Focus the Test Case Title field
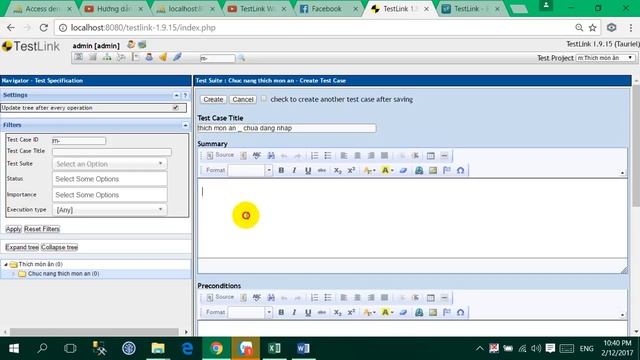The image size is (640, 360). point(287,128)
